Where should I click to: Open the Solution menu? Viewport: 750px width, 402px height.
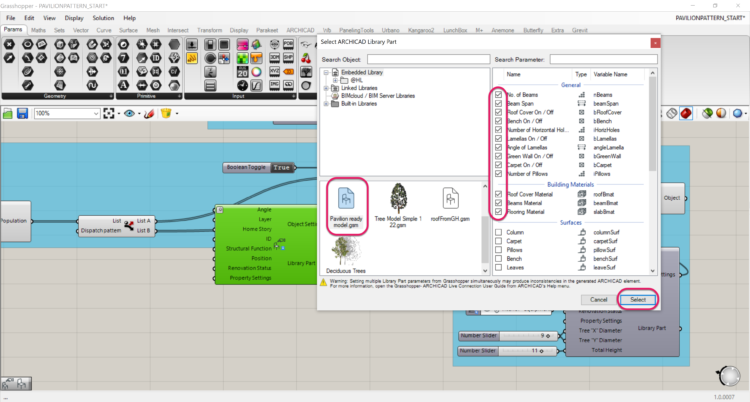(x=103, y=18)
